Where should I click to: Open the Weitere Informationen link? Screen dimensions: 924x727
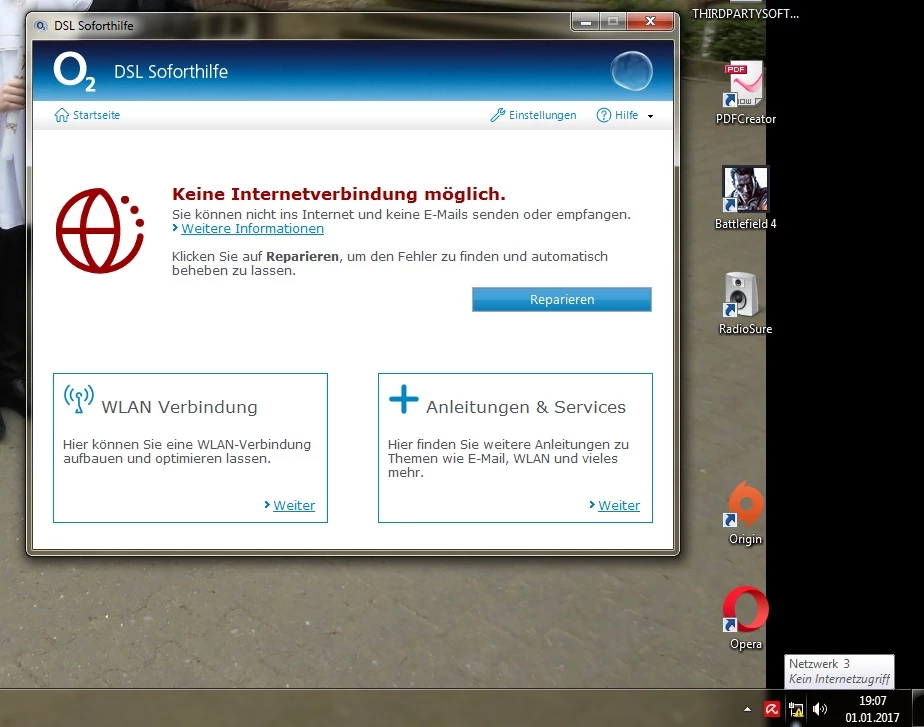252,229
